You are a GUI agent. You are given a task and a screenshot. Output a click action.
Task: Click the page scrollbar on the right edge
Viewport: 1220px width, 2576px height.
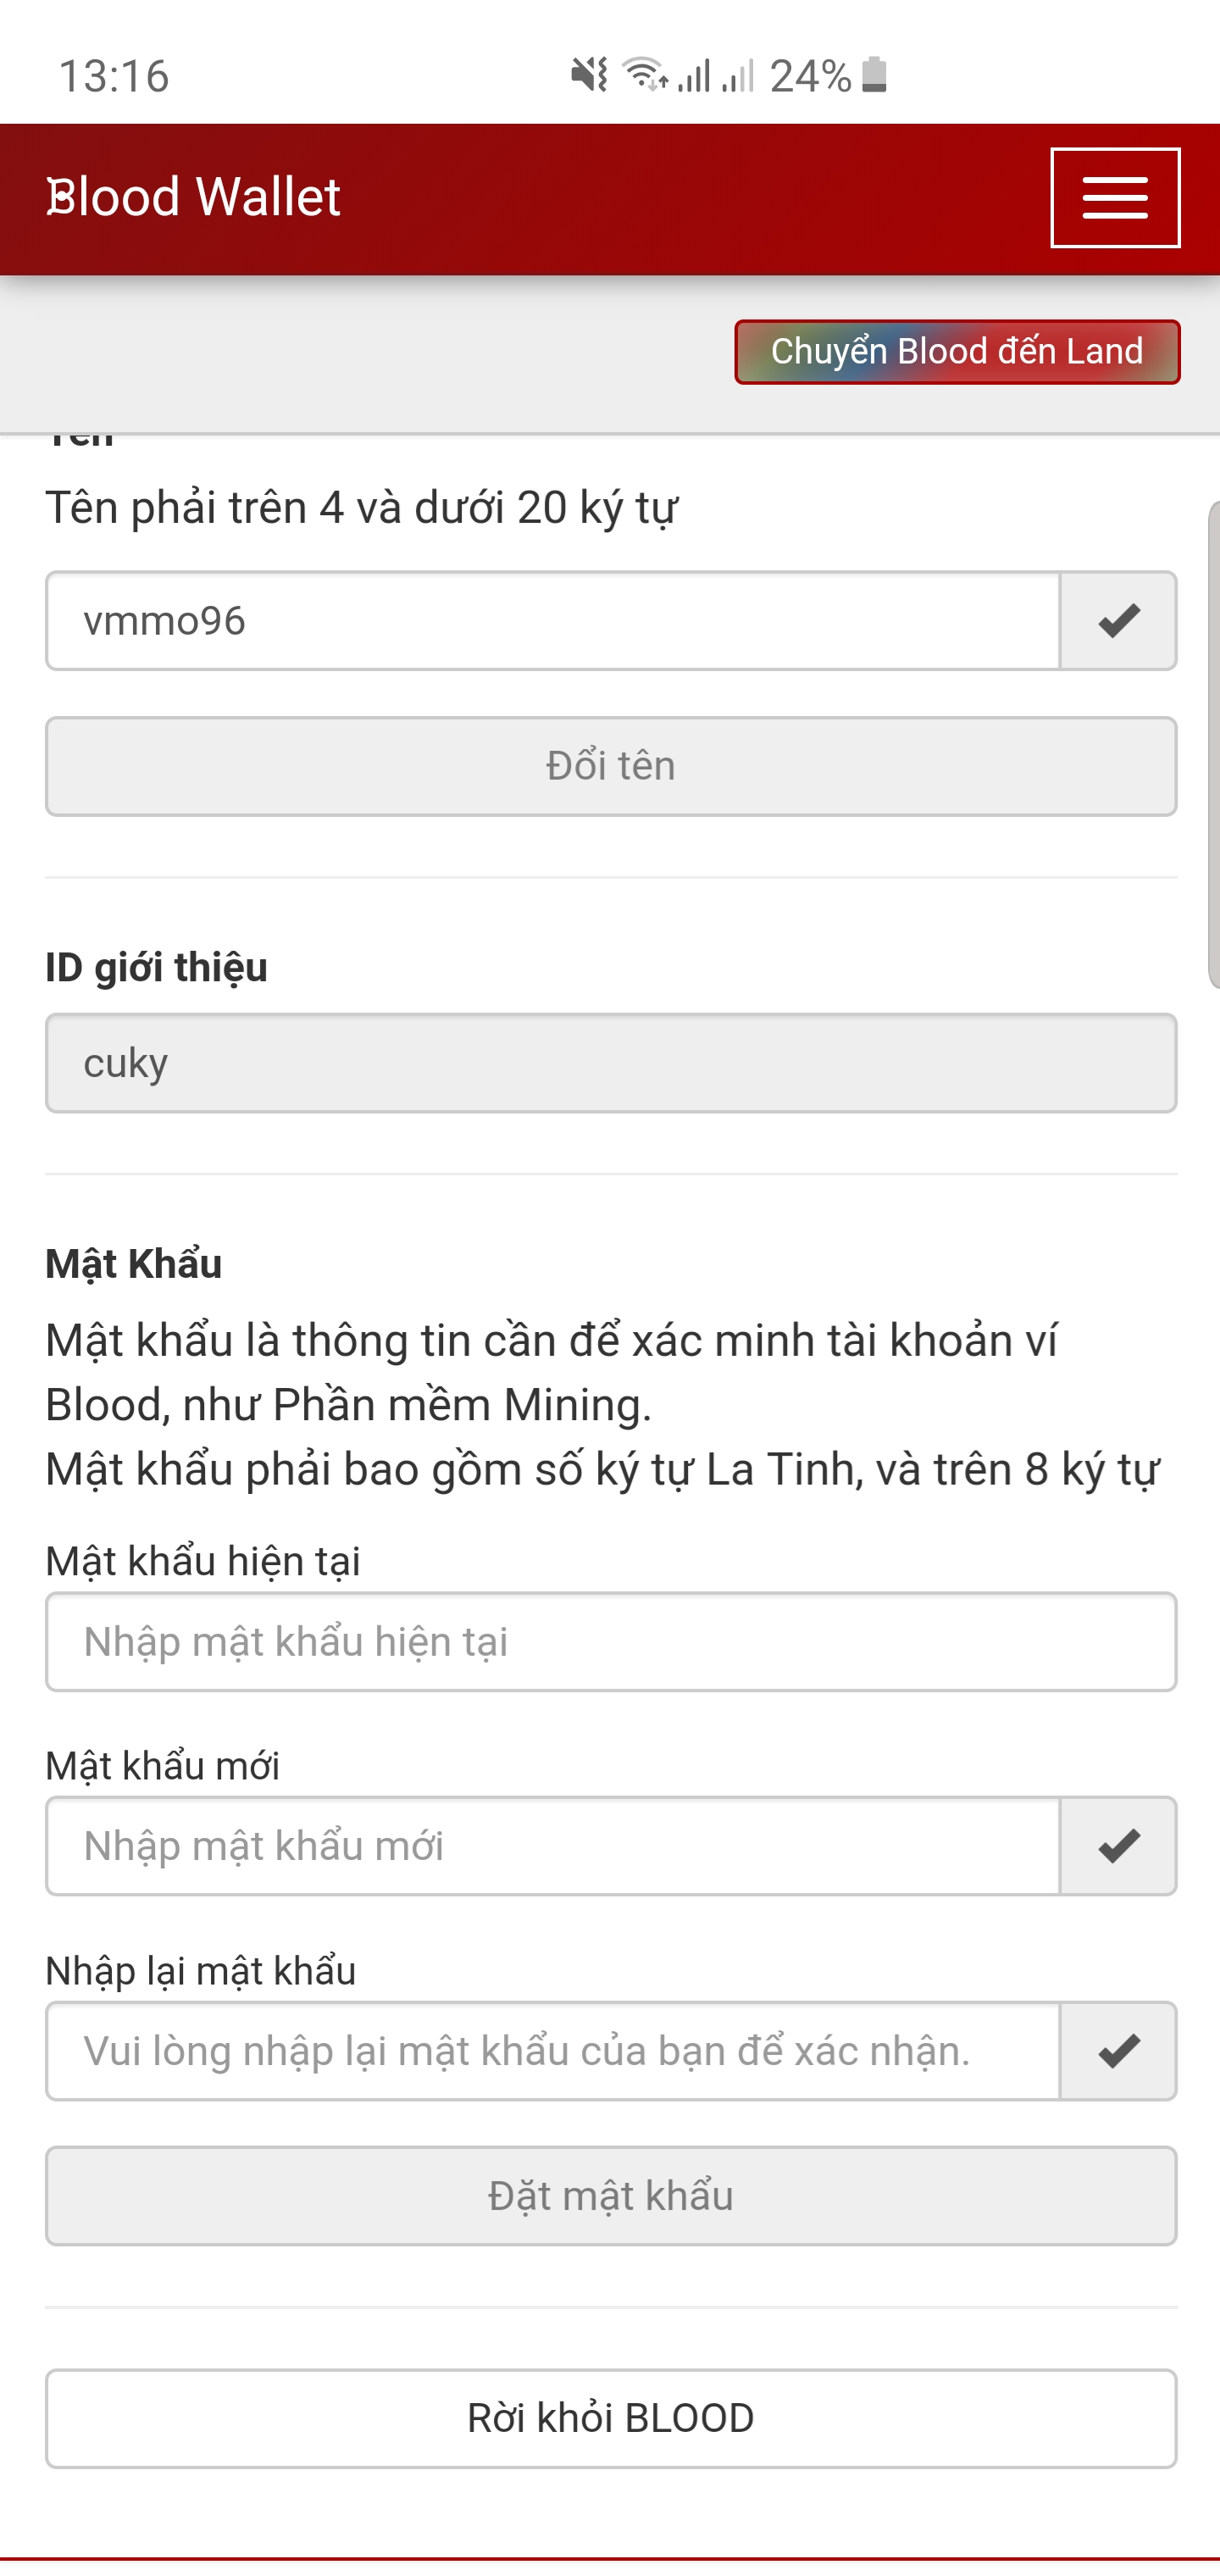(x=1213, y=745)
